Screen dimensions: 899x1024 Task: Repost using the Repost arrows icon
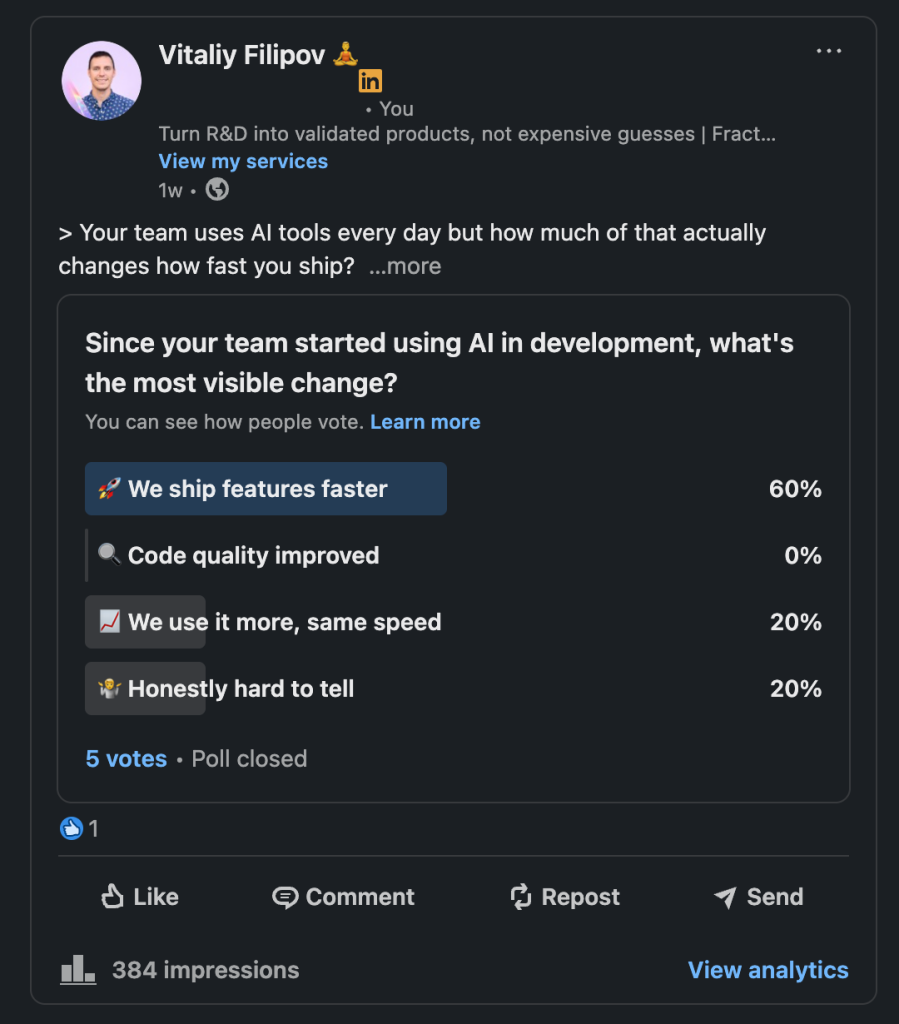click(521, 897)
